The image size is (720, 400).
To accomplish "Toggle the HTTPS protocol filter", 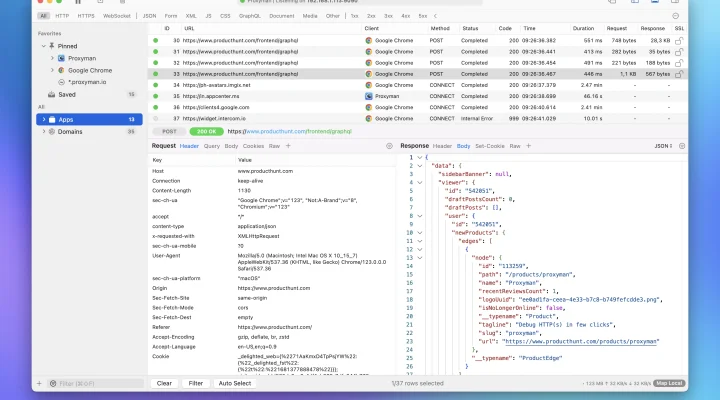I will (86, 16).
